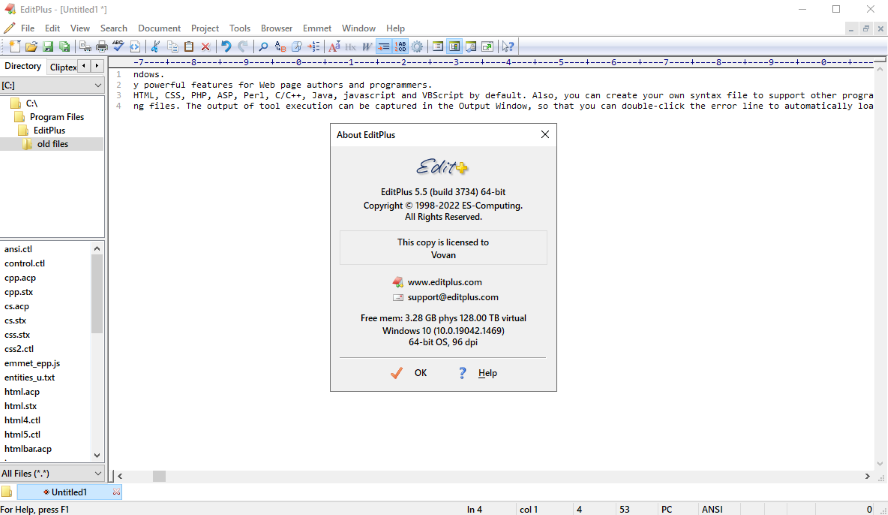This screenshot has width=888, height=515.
Task: Toggle the Output window toolbar button
Action: pyautogui.click(x=471, y=46)
